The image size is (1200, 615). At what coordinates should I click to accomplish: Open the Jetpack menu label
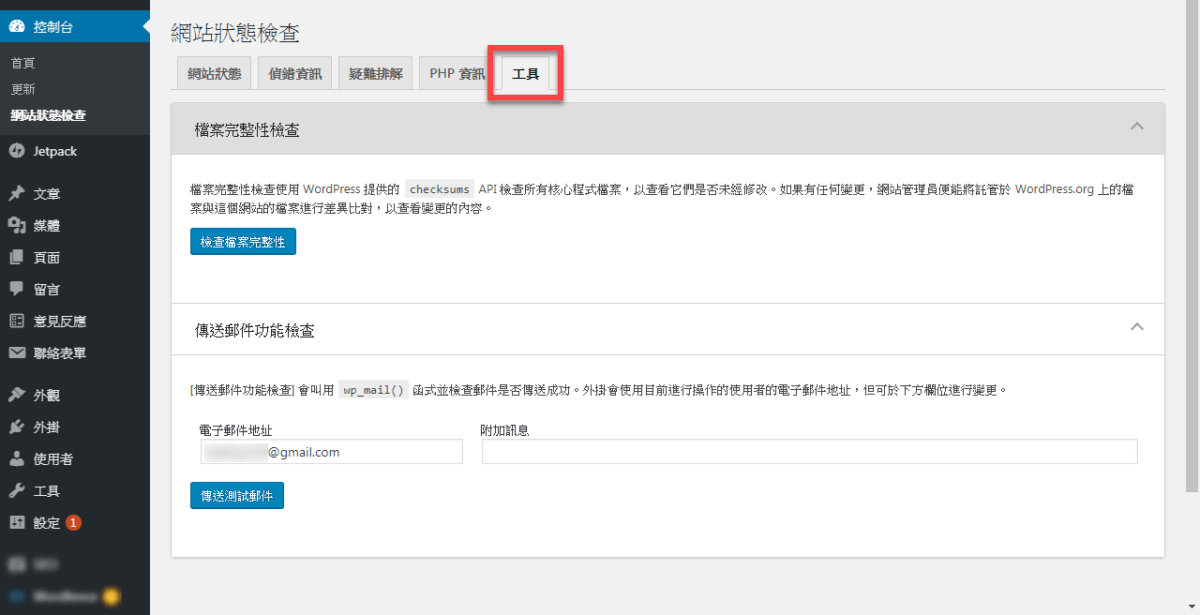[x=55, y=151]
